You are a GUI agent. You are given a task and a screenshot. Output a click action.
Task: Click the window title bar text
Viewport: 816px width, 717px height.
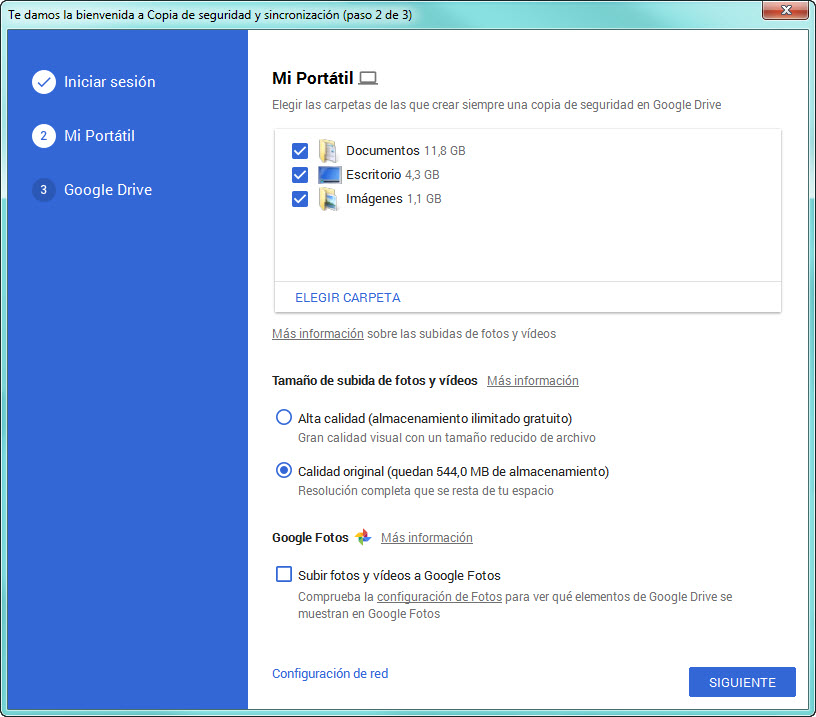[210, 15]
